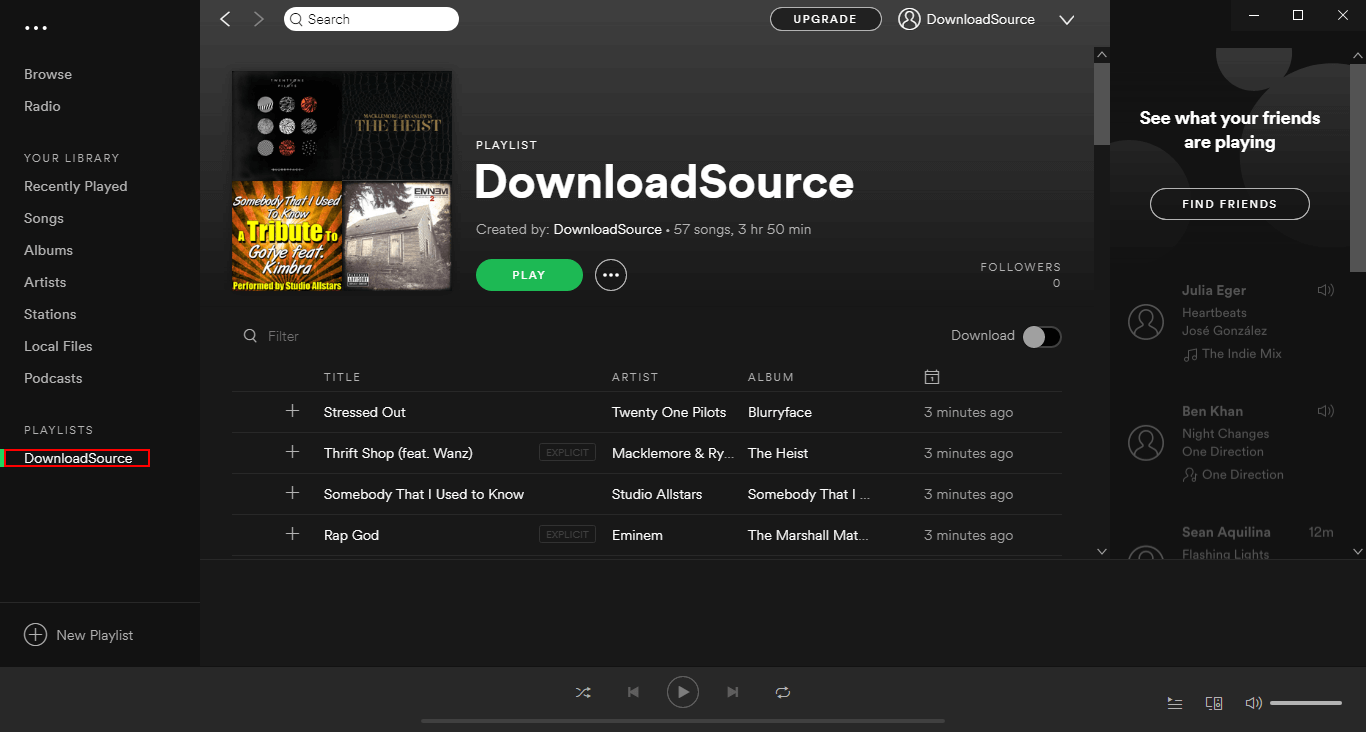Open Browse in the sidebar

pyautogui.click(x=48, y=74)
